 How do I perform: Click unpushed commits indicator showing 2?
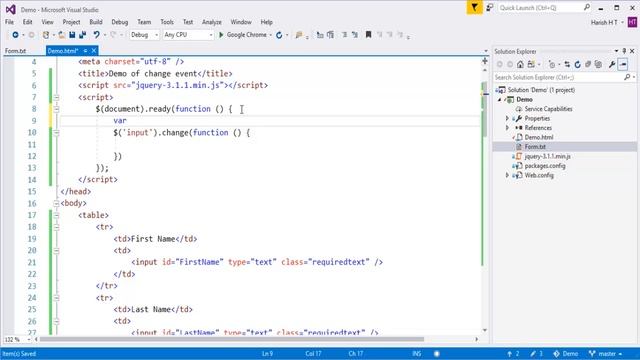tap(513, 354)
